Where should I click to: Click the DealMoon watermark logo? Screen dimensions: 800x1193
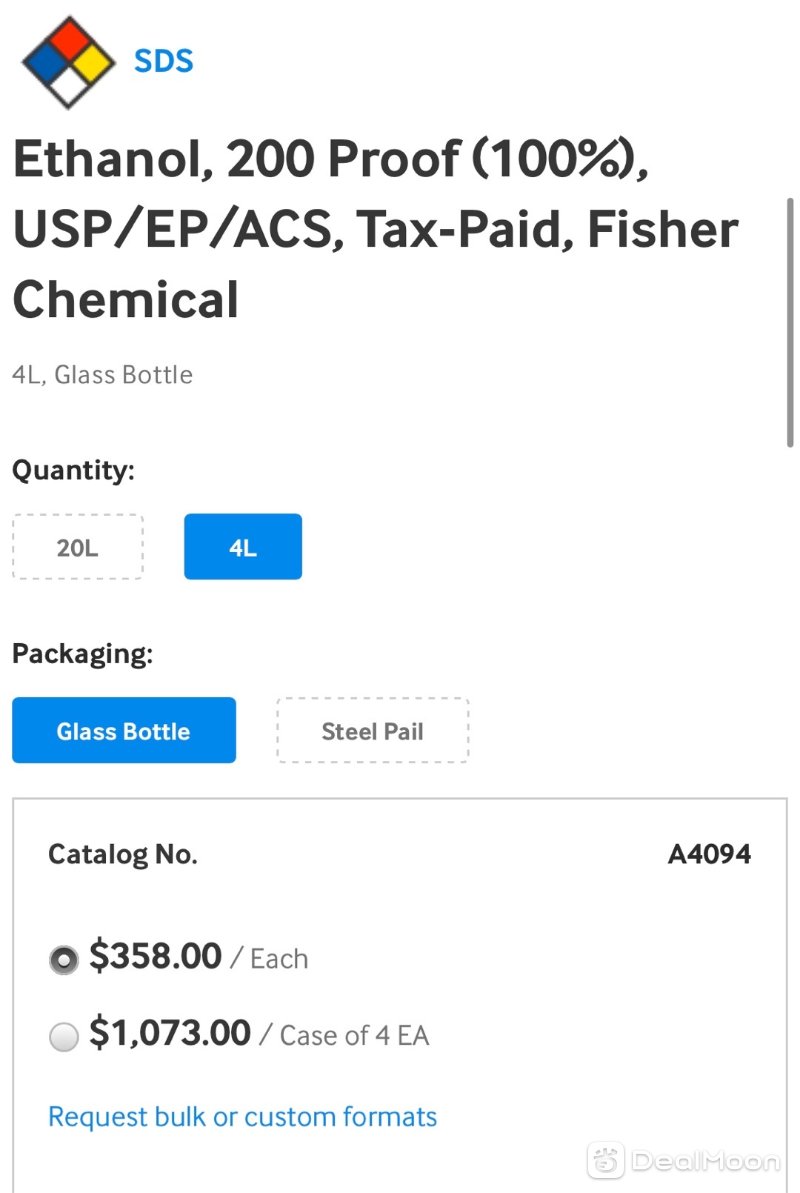pos(684,1160)
